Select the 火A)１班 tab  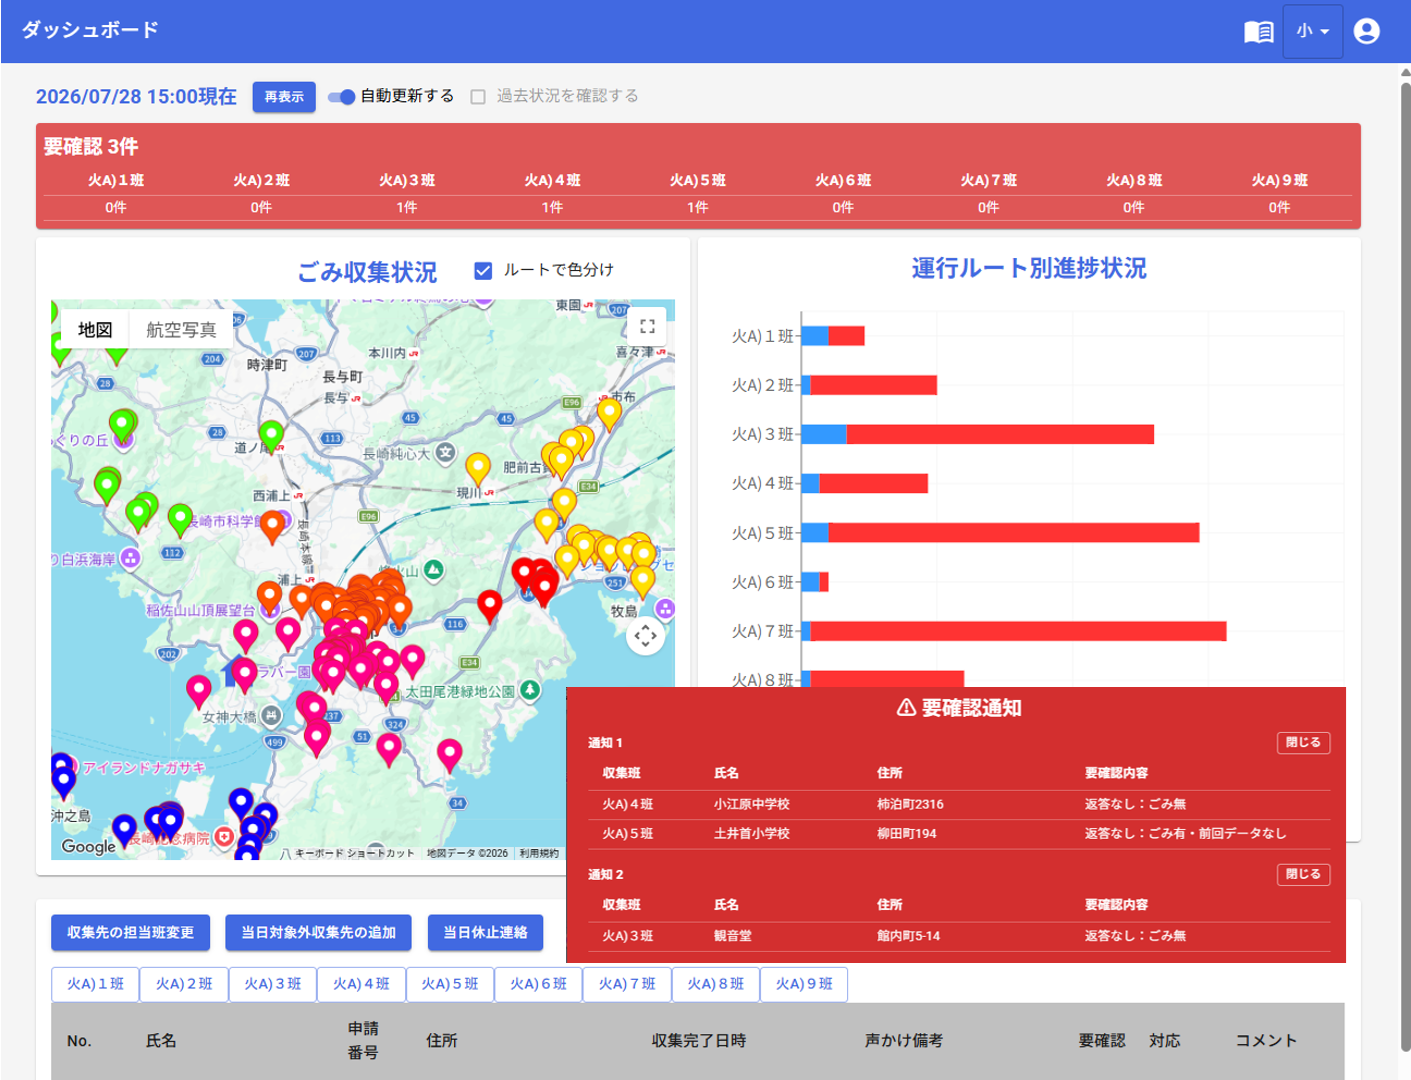click(x=95, y=984)
